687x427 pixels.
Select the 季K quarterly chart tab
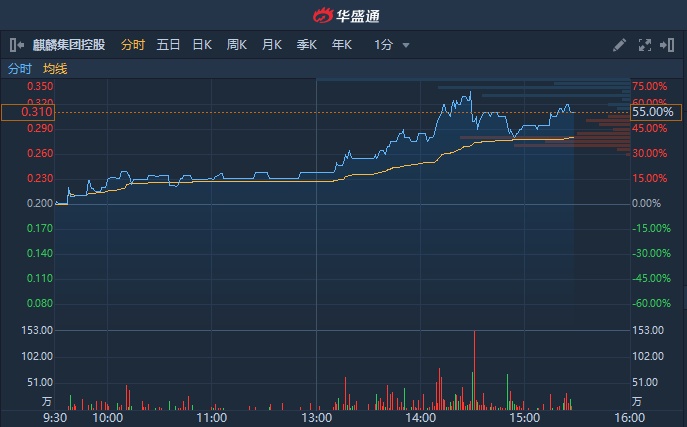[x=307, y=45]
